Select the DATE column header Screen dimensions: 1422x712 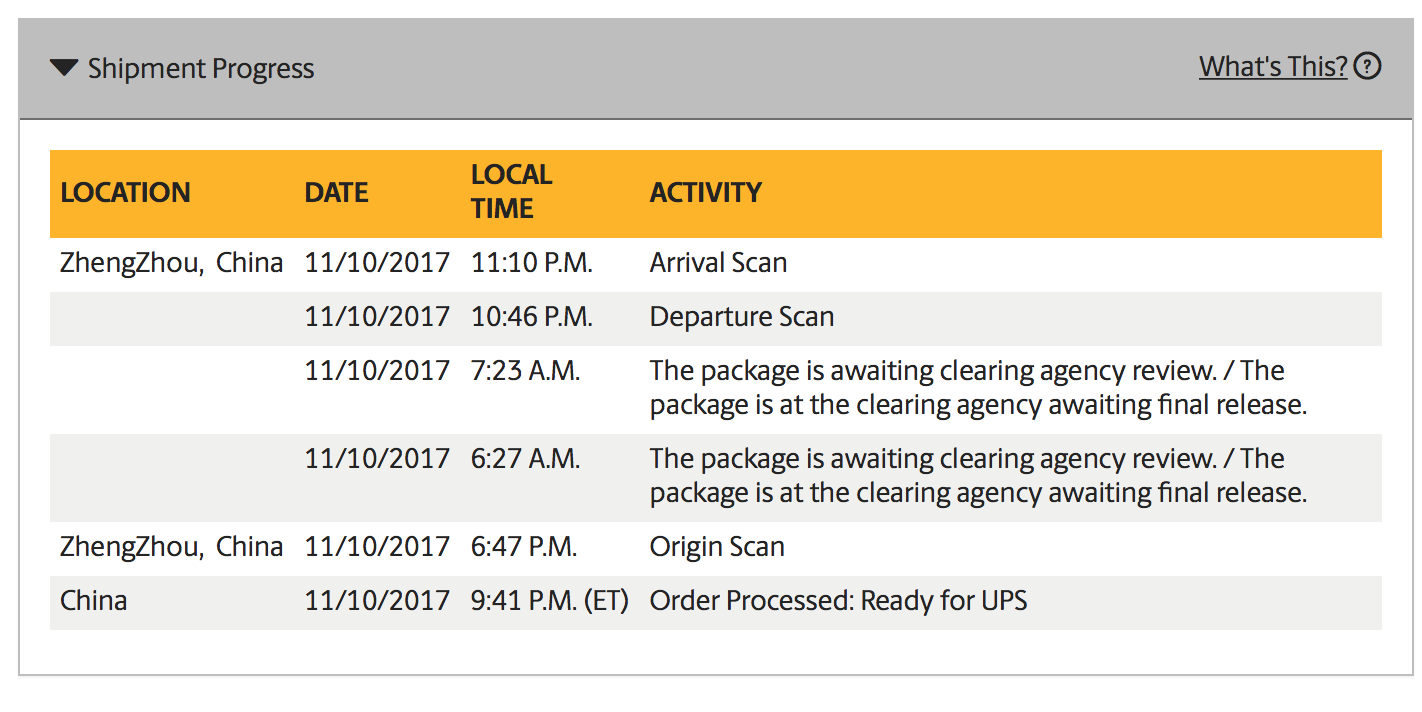point(337,193)
